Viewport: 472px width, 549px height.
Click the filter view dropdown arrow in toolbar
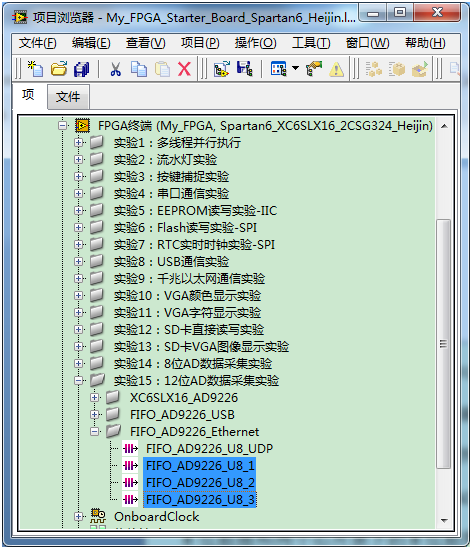(296, 68)
